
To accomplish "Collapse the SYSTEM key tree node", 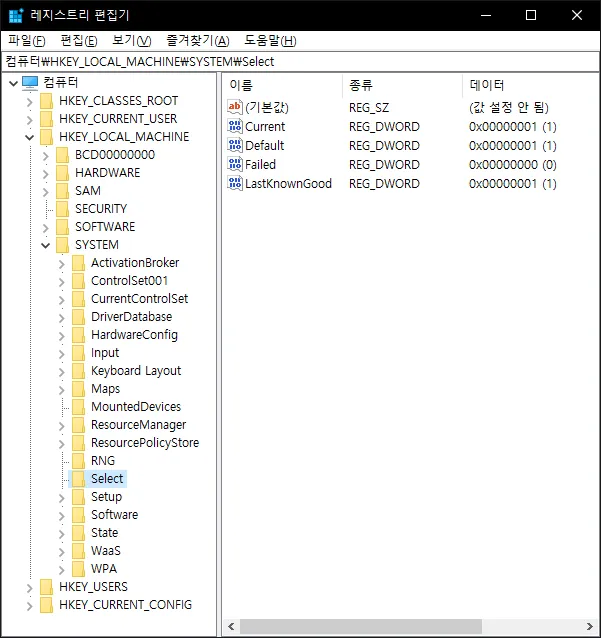I will pos(46,245).
